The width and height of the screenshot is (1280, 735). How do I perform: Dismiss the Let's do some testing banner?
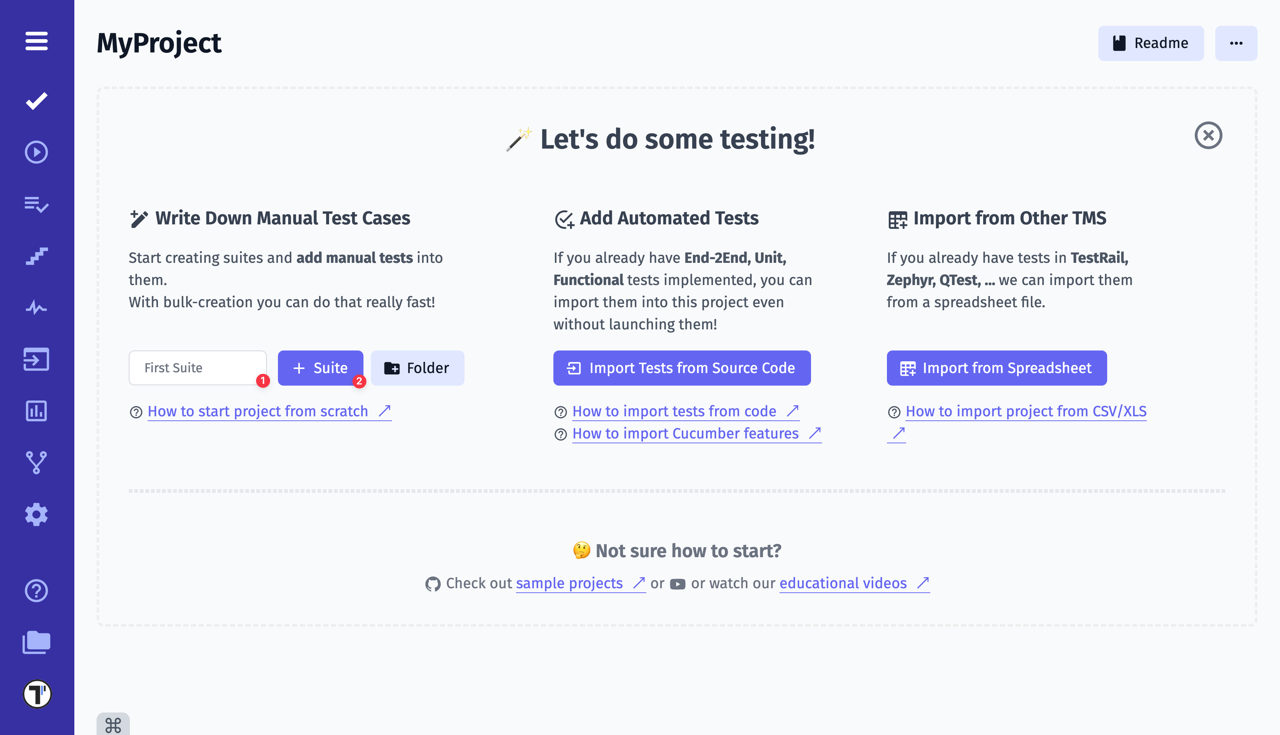pos(1208,135)
